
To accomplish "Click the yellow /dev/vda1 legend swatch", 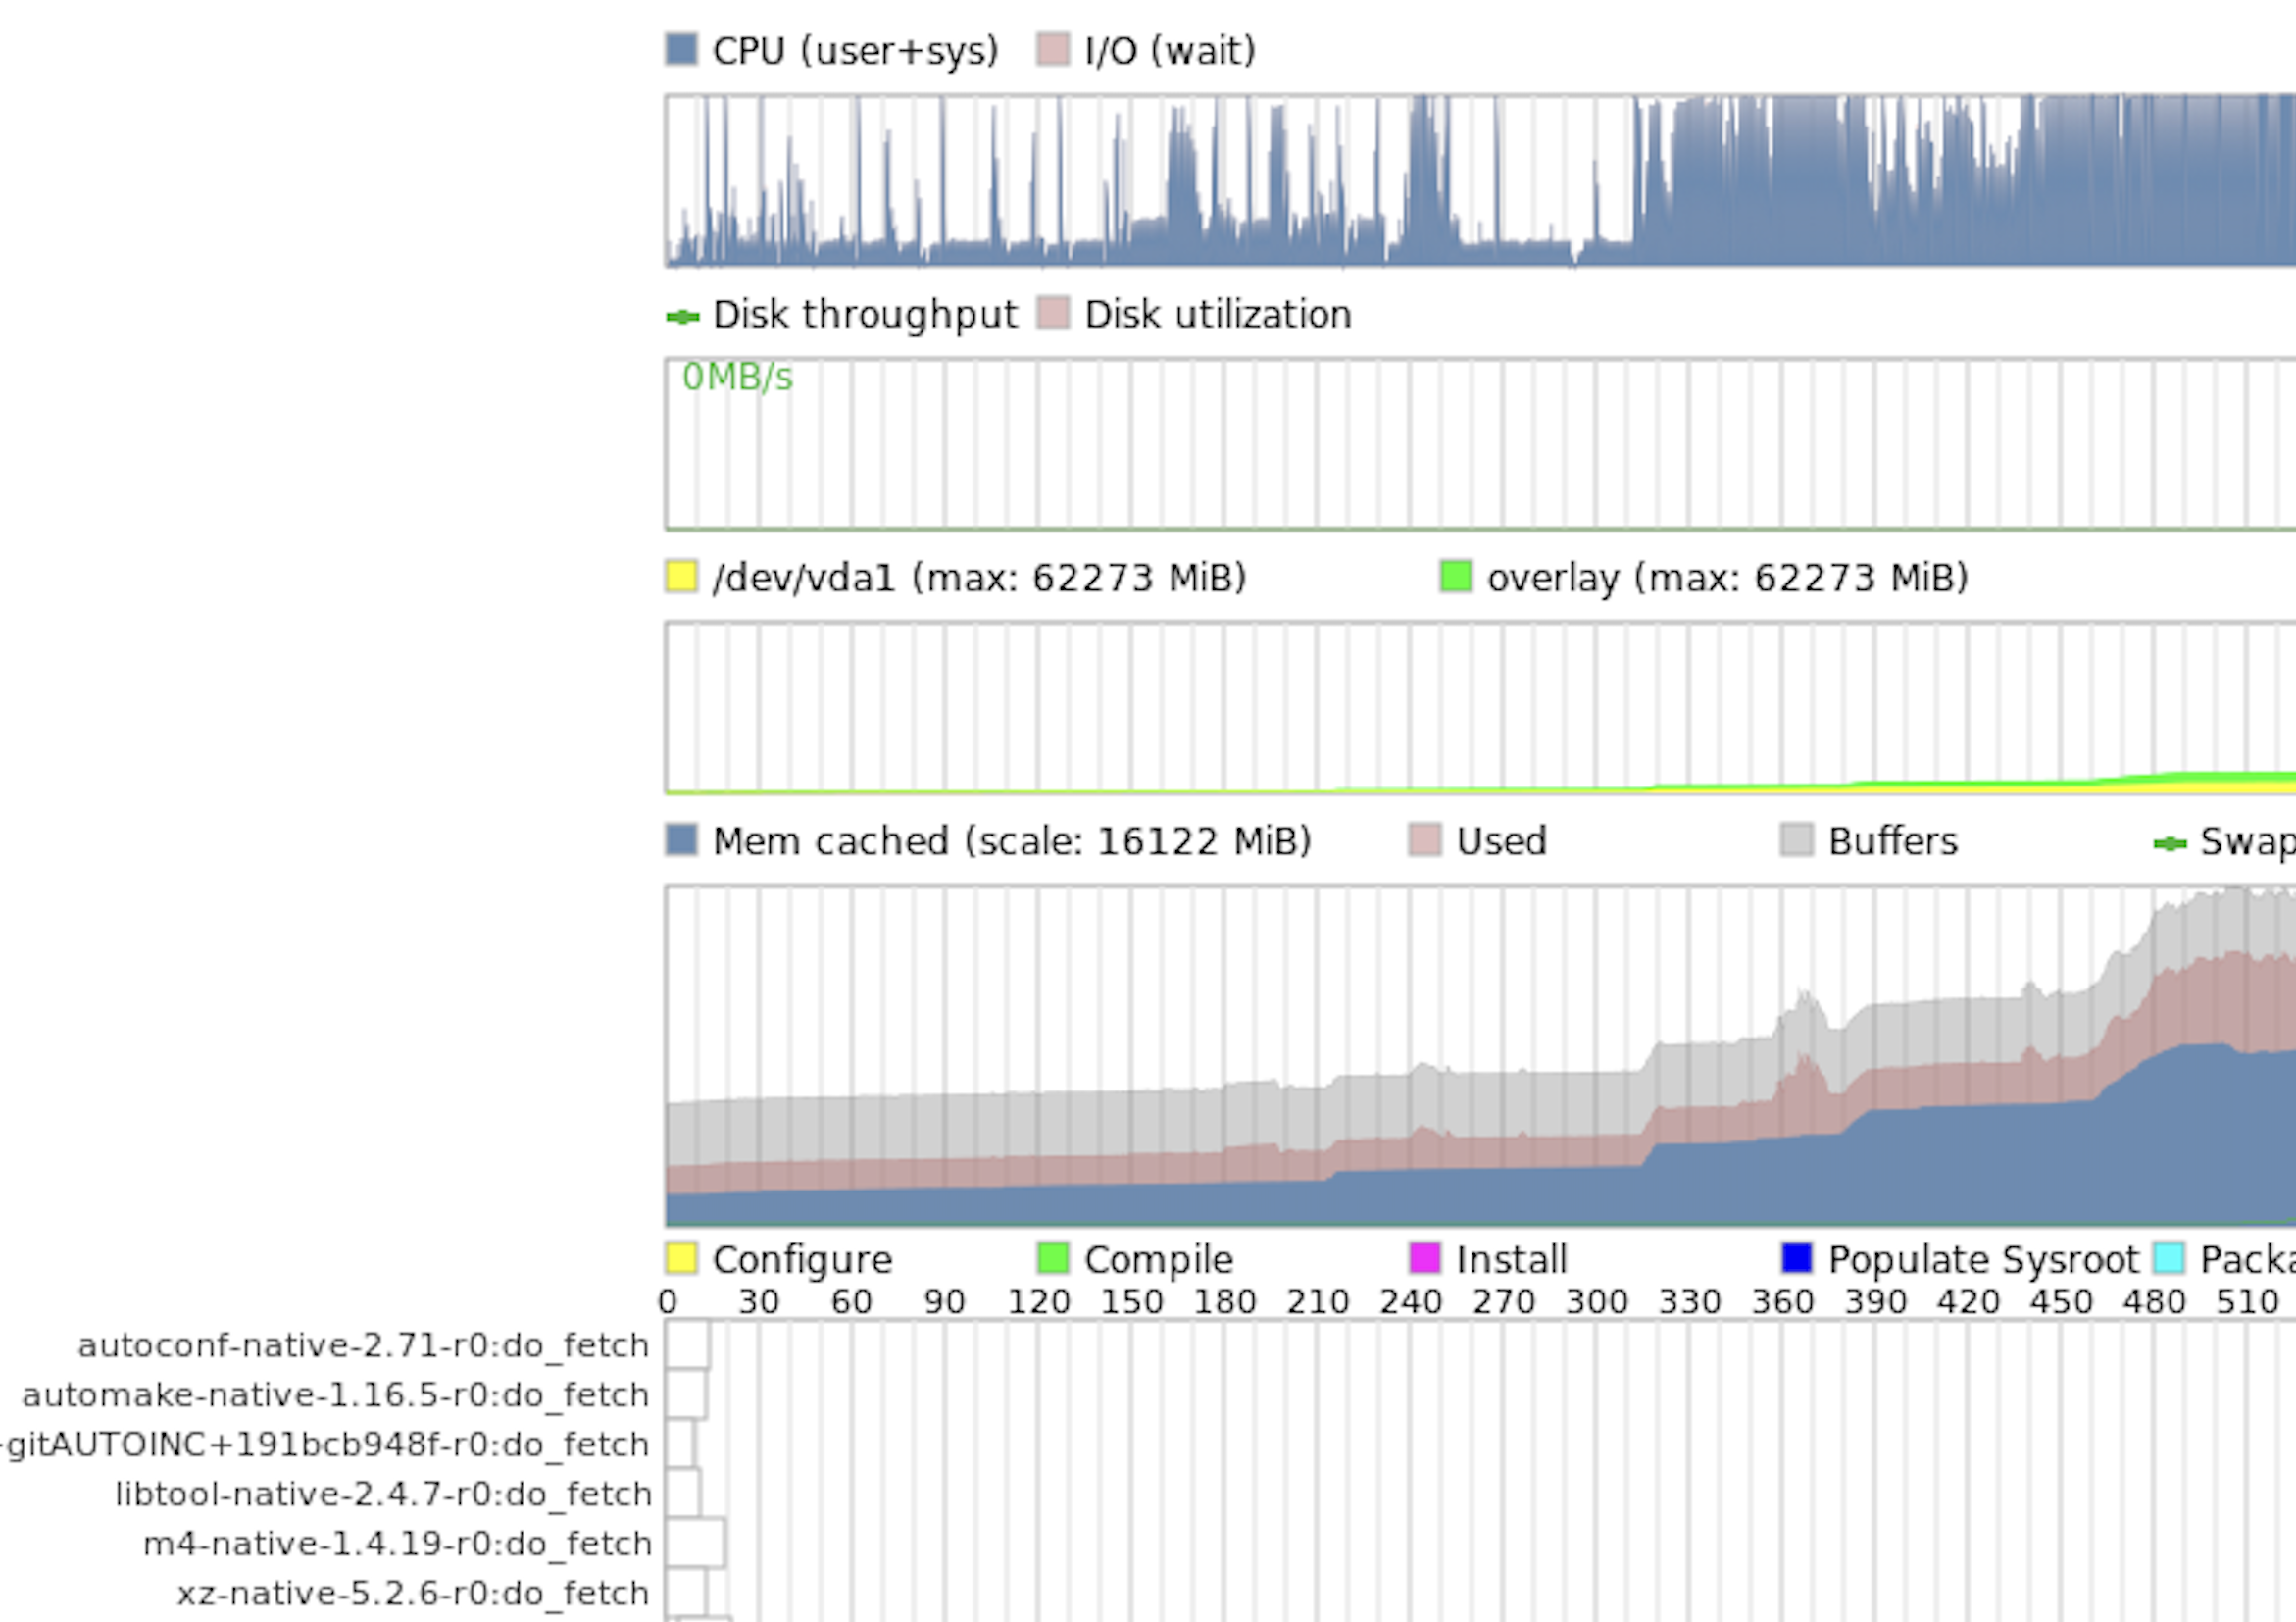I will click(681, 576).
